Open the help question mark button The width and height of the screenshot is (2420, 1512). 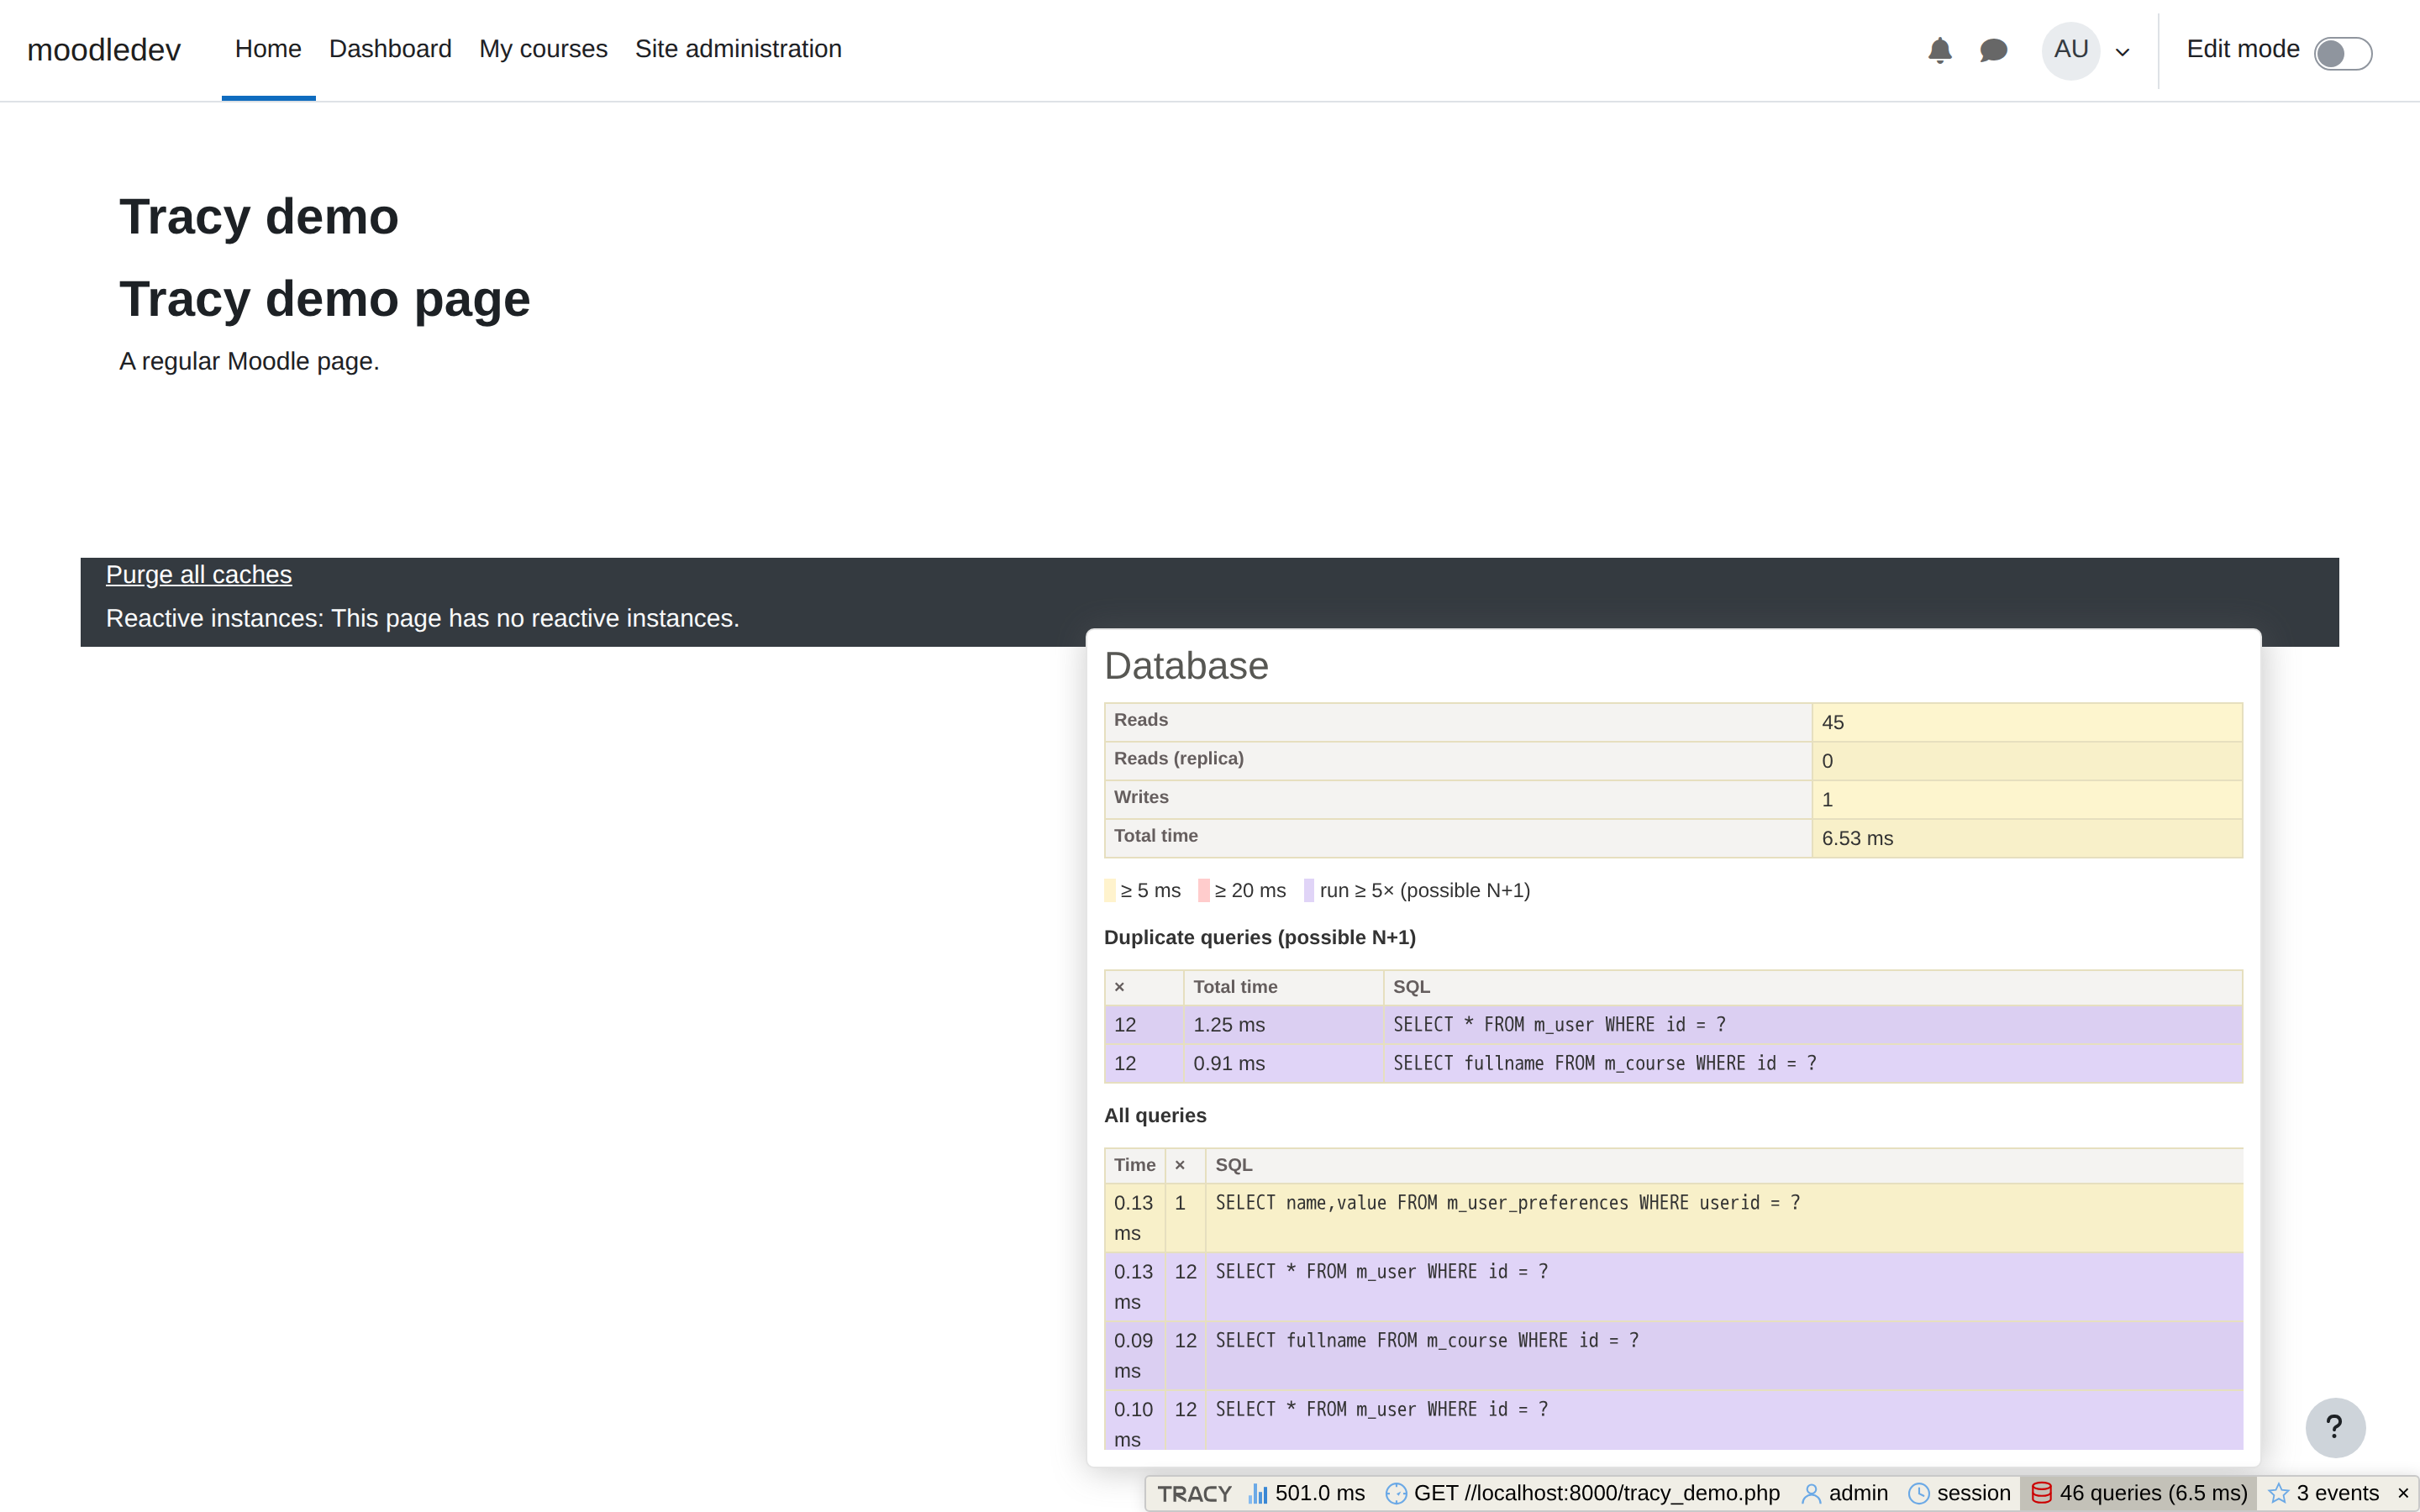point(2334,1427)
